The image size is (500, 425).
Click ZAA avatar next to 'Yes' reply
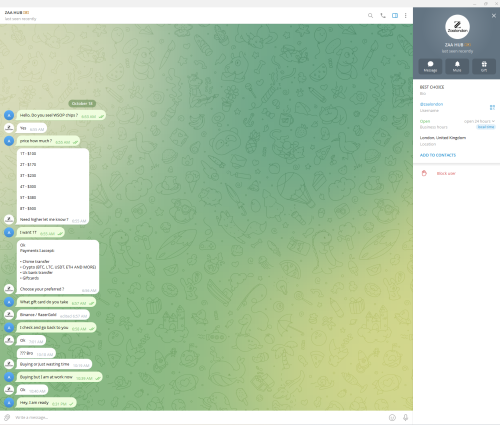click(x=9, y=128)
